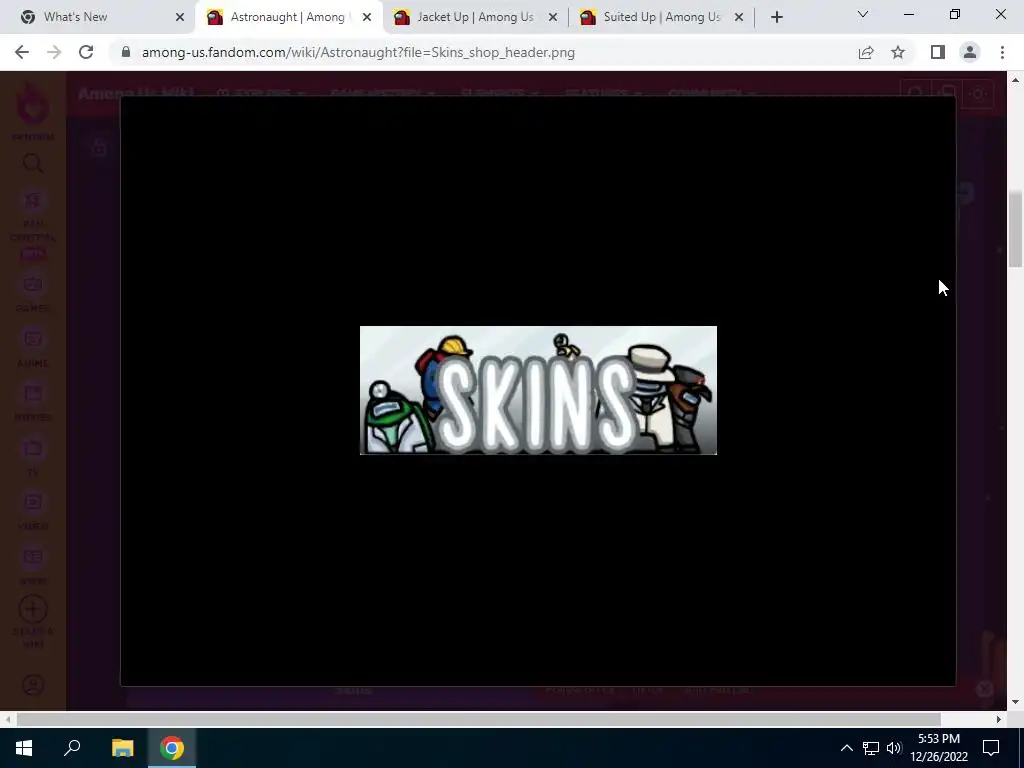This screenshot has height=768, width=1024.
Task: Click the Chrome icon in the taskbar
Action: point(172,748)
